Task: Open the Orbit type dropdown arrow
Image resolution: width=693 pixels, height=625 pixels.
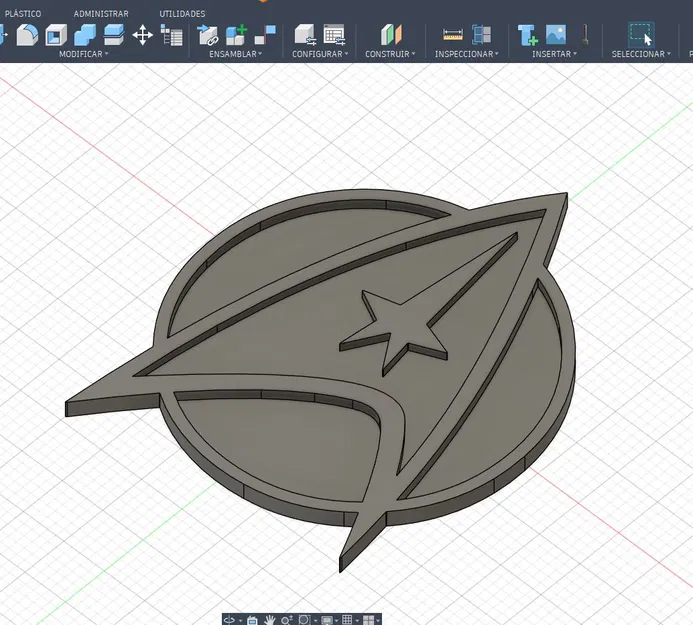Action: pyautogui.click(x=240, y=621)
